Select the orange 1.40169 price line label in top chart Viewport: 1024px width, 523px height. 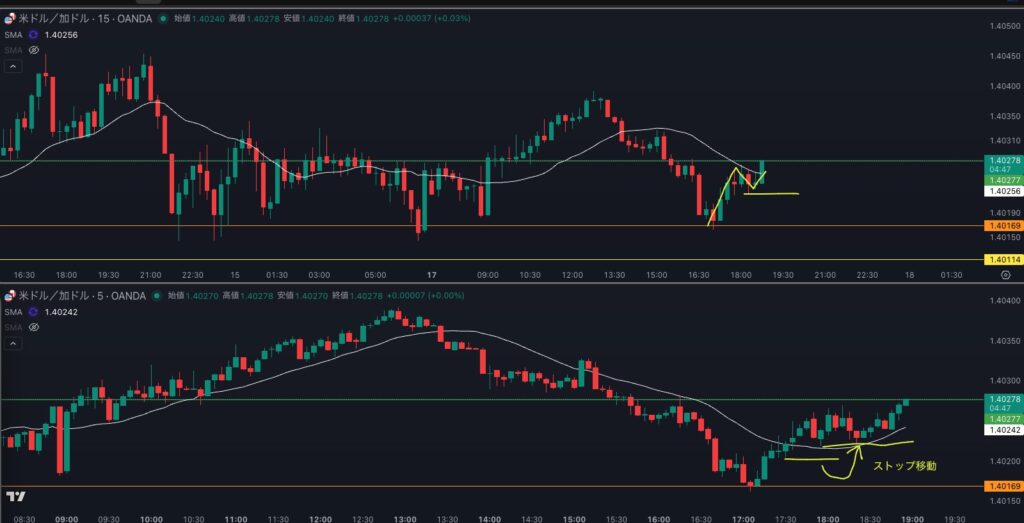(x=1002, y=226)
